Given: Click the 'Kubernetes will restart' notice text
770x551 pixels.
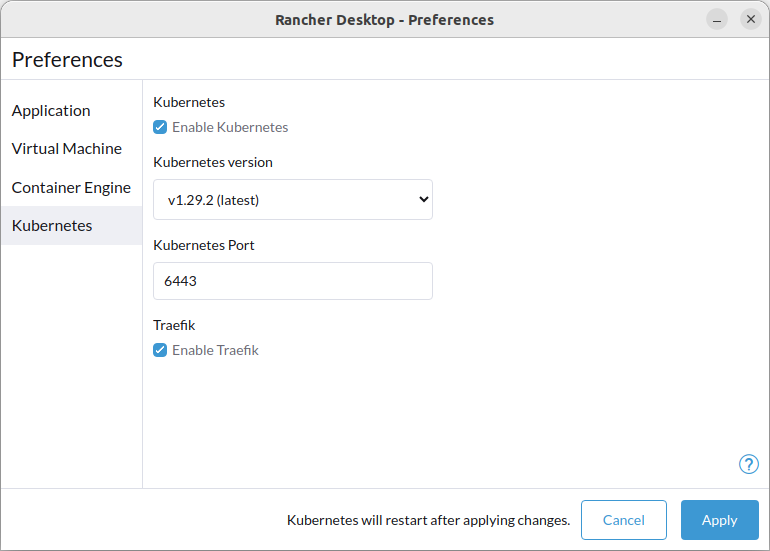Looking at the screenshot, I should tap(428, 520).
